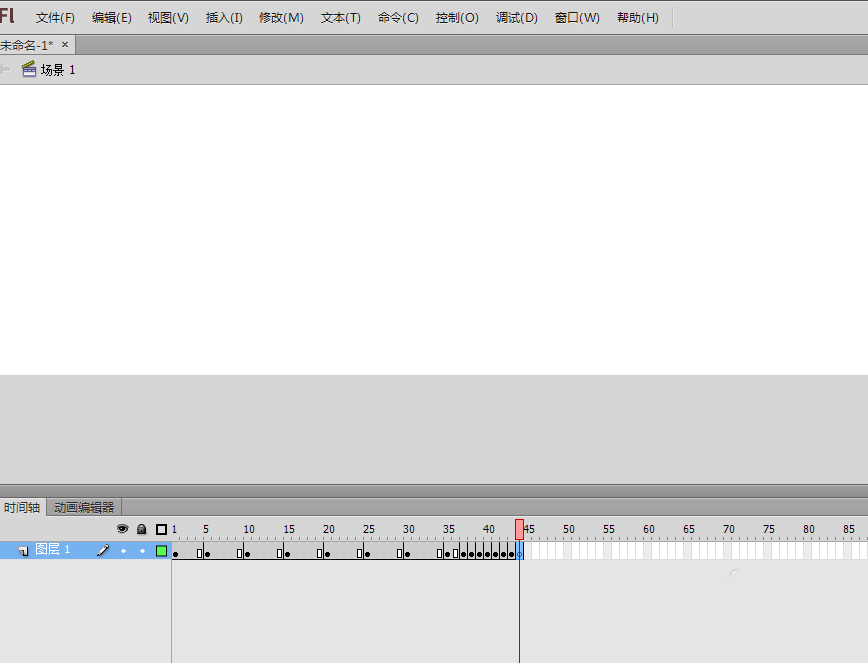
Task: Click the 图层 1 layer page icon
Action: pos(23,551)
